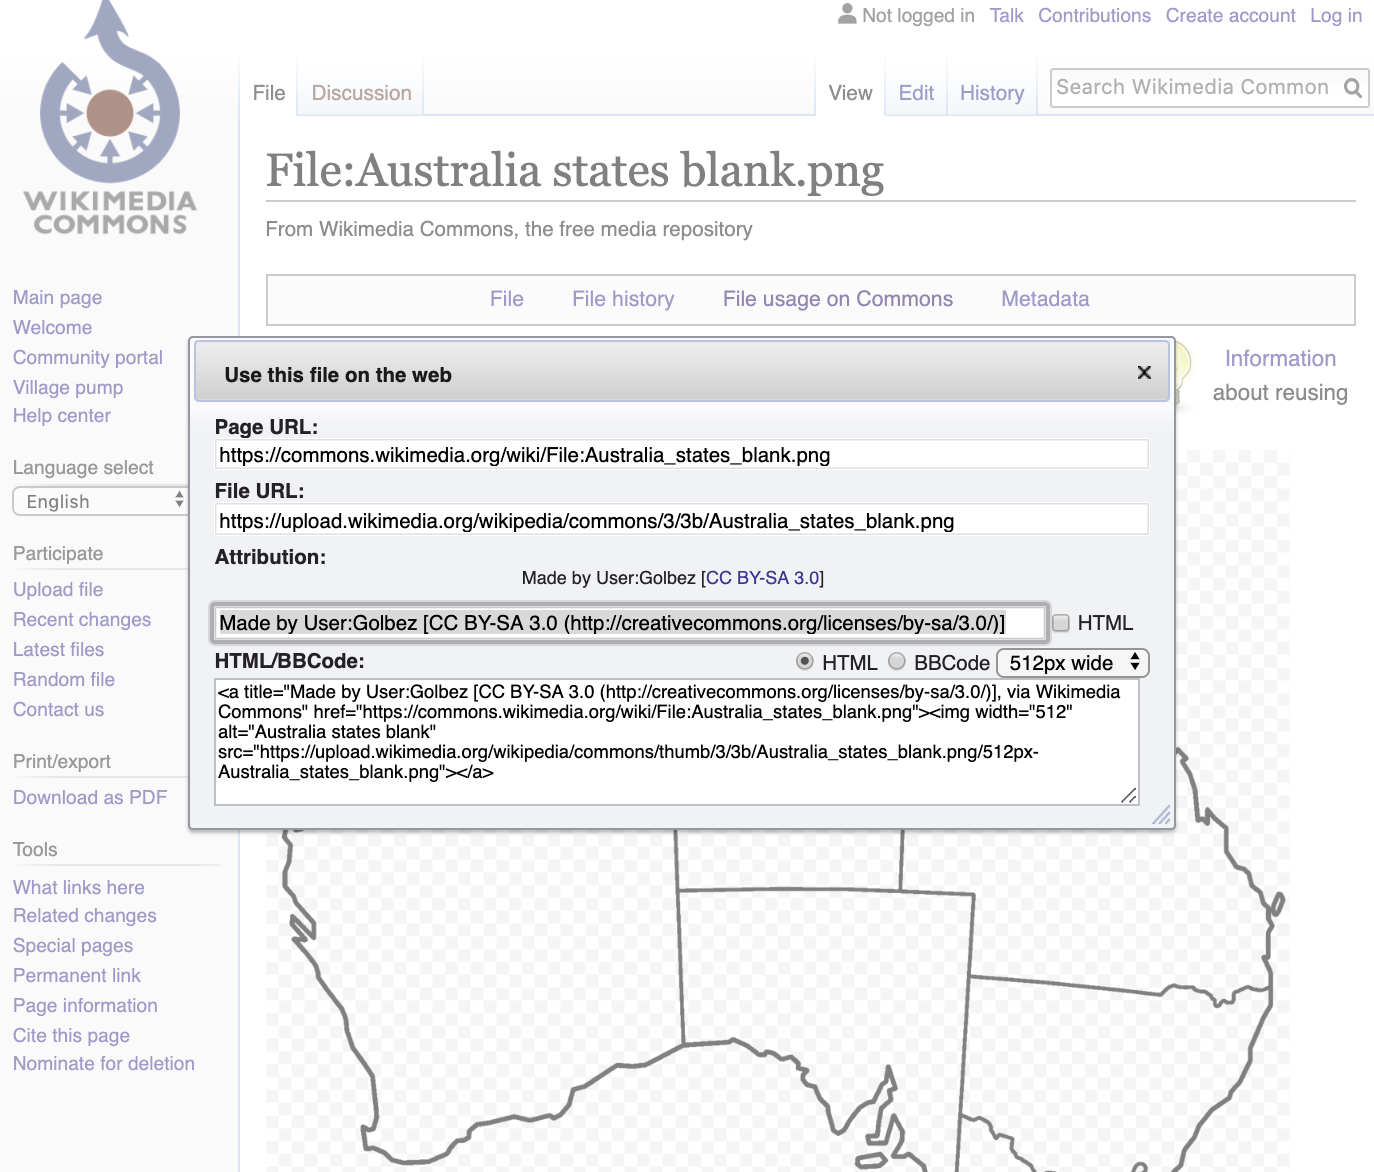
Task: Click Permanent link
Action: click(77, 975)
